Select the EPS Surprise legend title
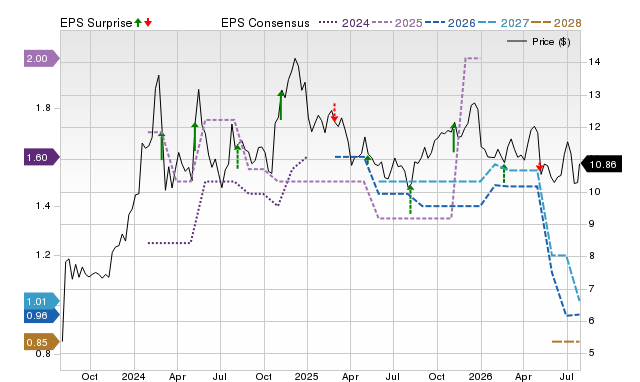This screenshot has height=382, width=640. click(96, 23)
